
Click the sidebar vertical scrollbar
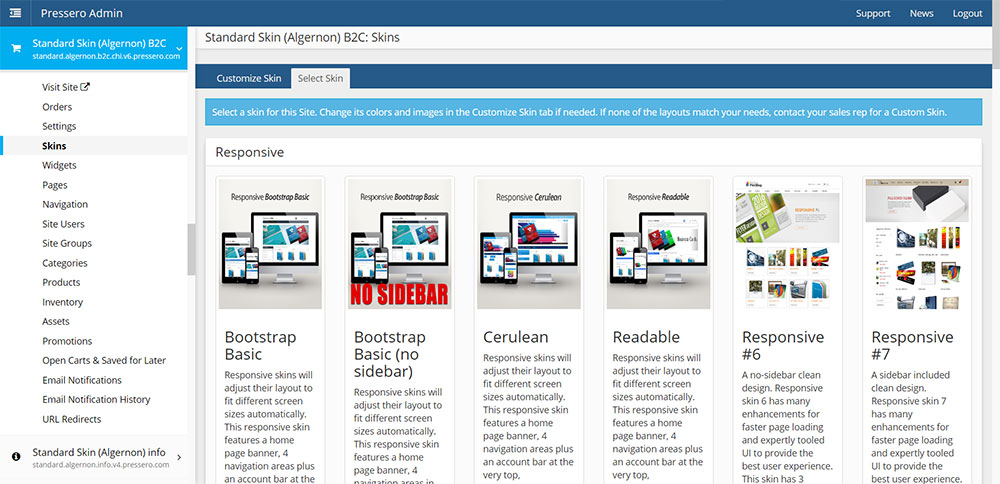tap(191, 249)
